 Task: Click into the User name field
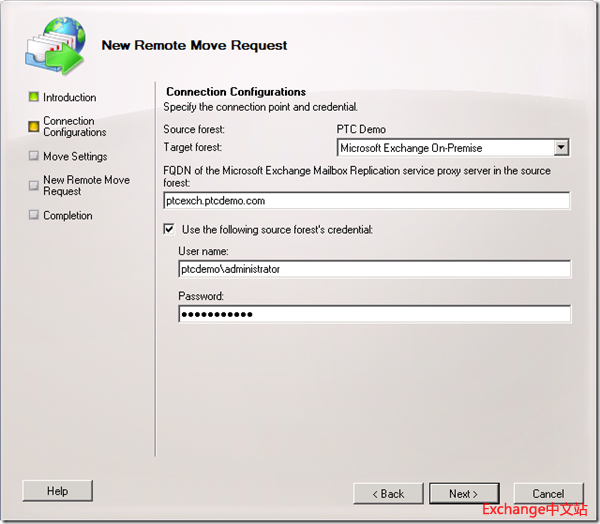click(x=374, y=269)
